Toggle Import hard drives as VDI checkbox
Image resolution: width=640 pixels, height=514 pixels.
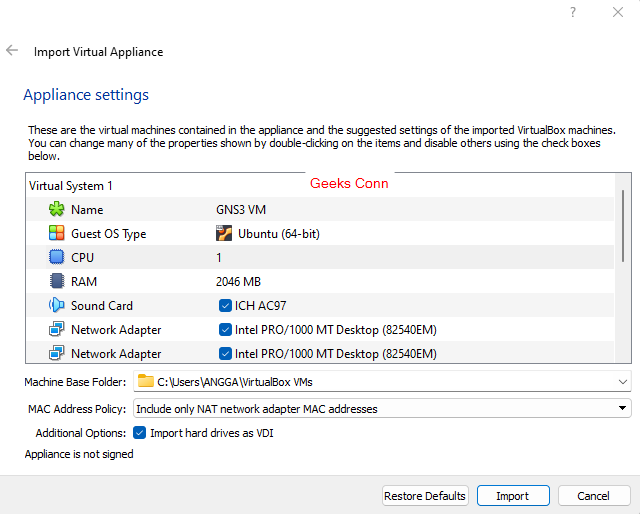coord(140,433)
